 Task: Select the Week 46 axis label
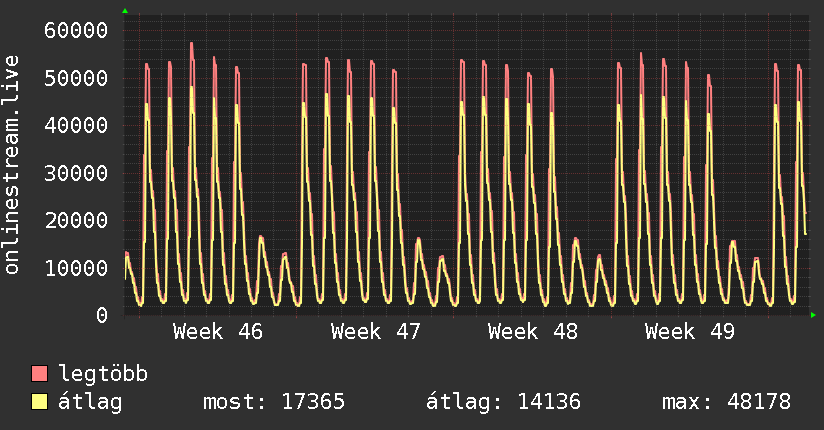point(218,332)
